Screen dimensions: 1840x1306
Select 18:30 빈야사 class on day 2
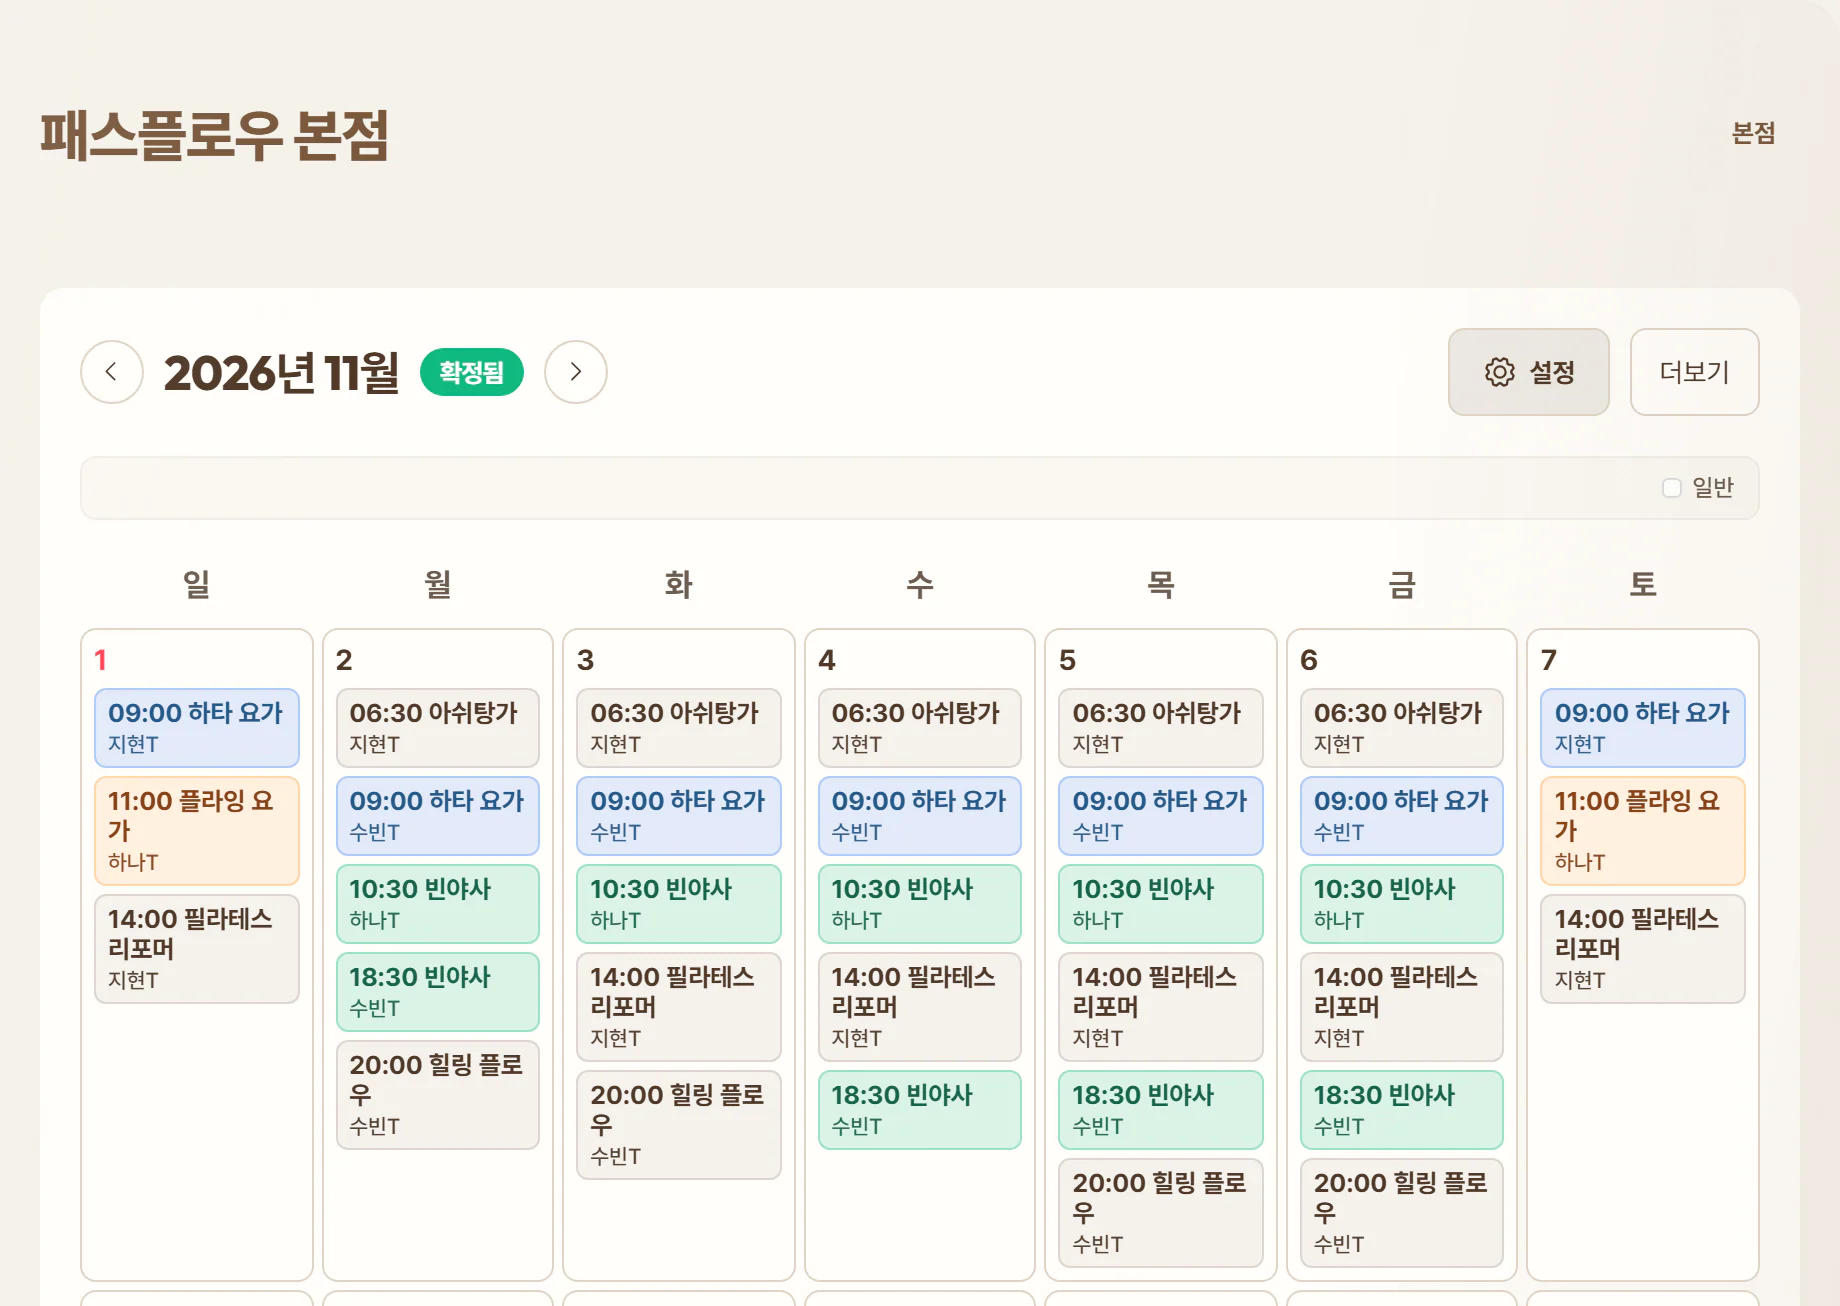pos(438,992)
